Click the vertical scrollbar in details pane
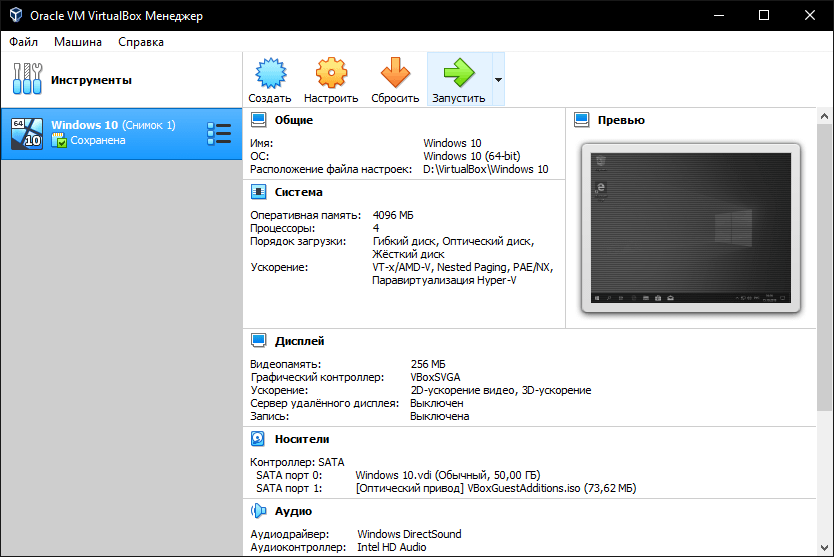The image size is (834, 557). tap(825, 260)
